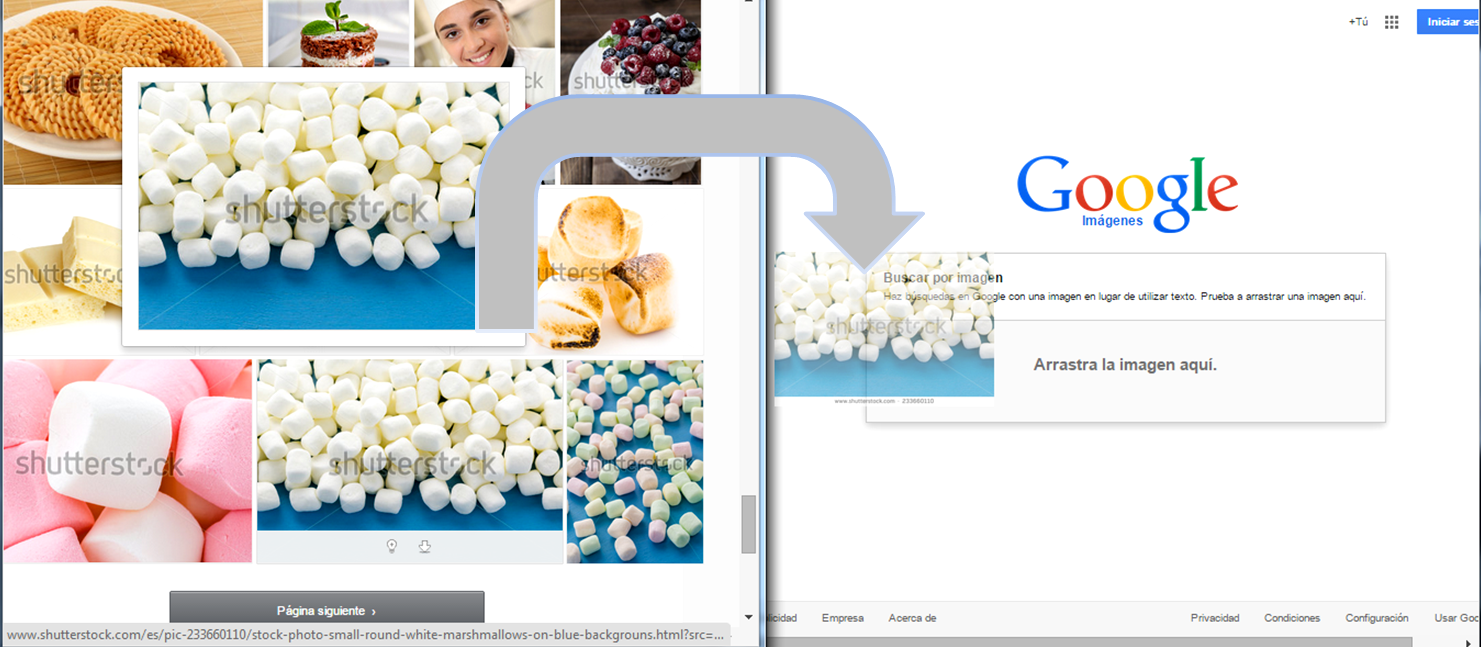Open the Google apps grid icon
This screenshot has width=1481, height=648.
click(1391, 22)
